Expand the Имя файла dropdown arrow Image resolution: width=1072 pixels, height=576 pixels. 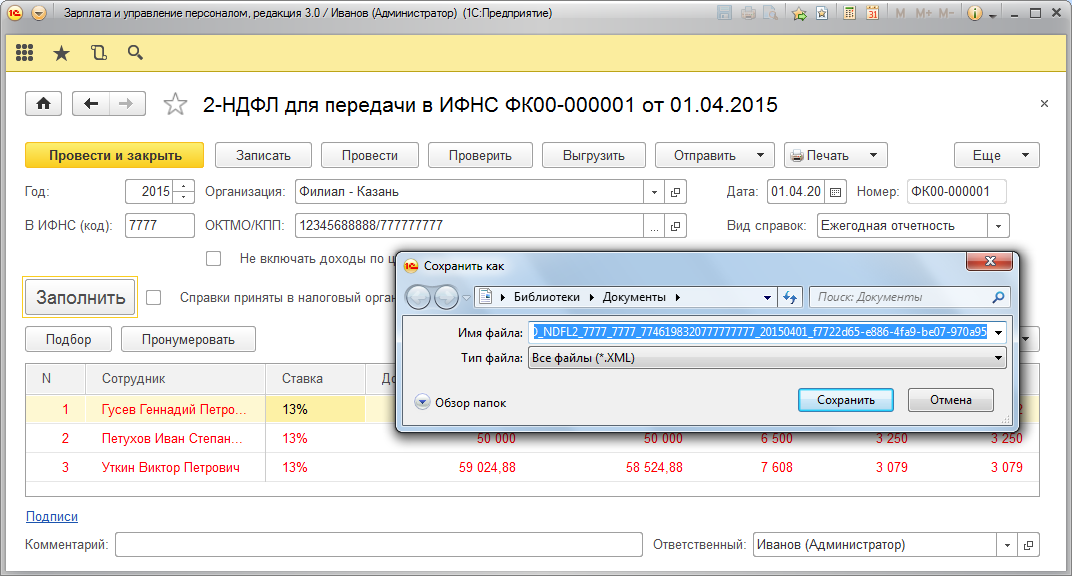(x=998, y=333)
